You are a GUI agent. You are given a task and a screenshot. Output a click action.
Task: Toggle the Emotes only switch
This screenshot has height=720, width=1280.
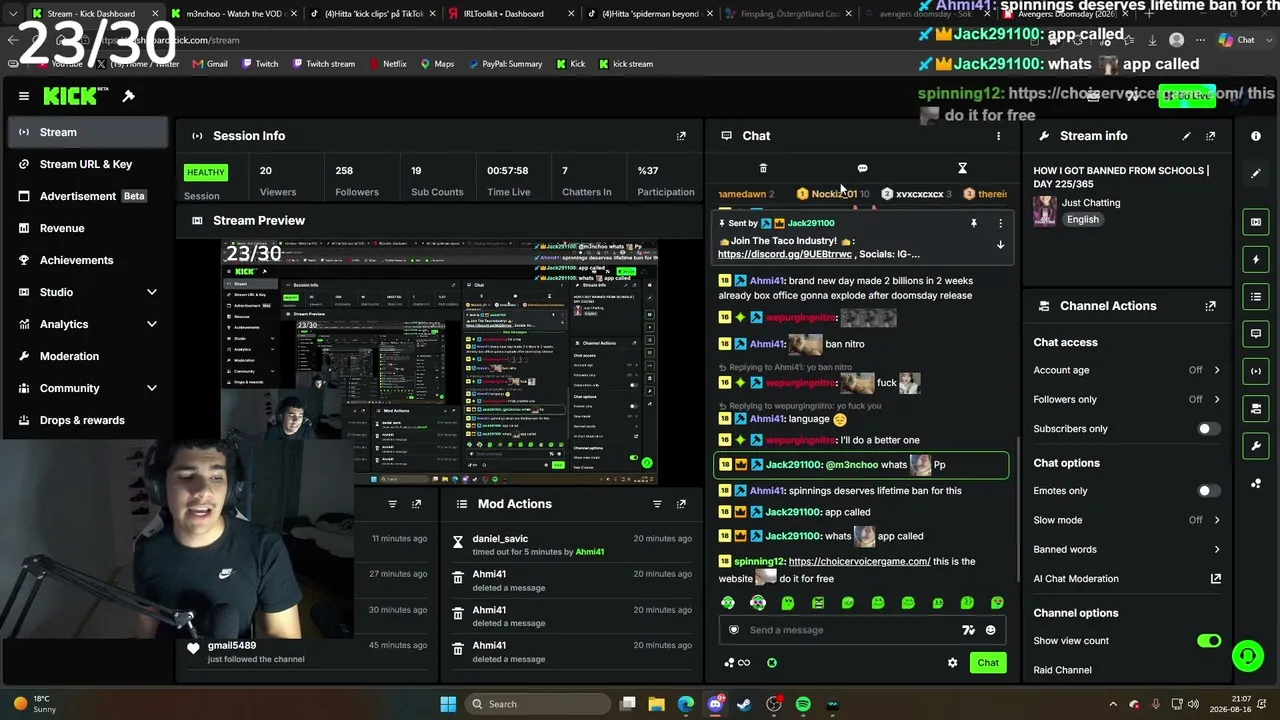(1208, 491)
